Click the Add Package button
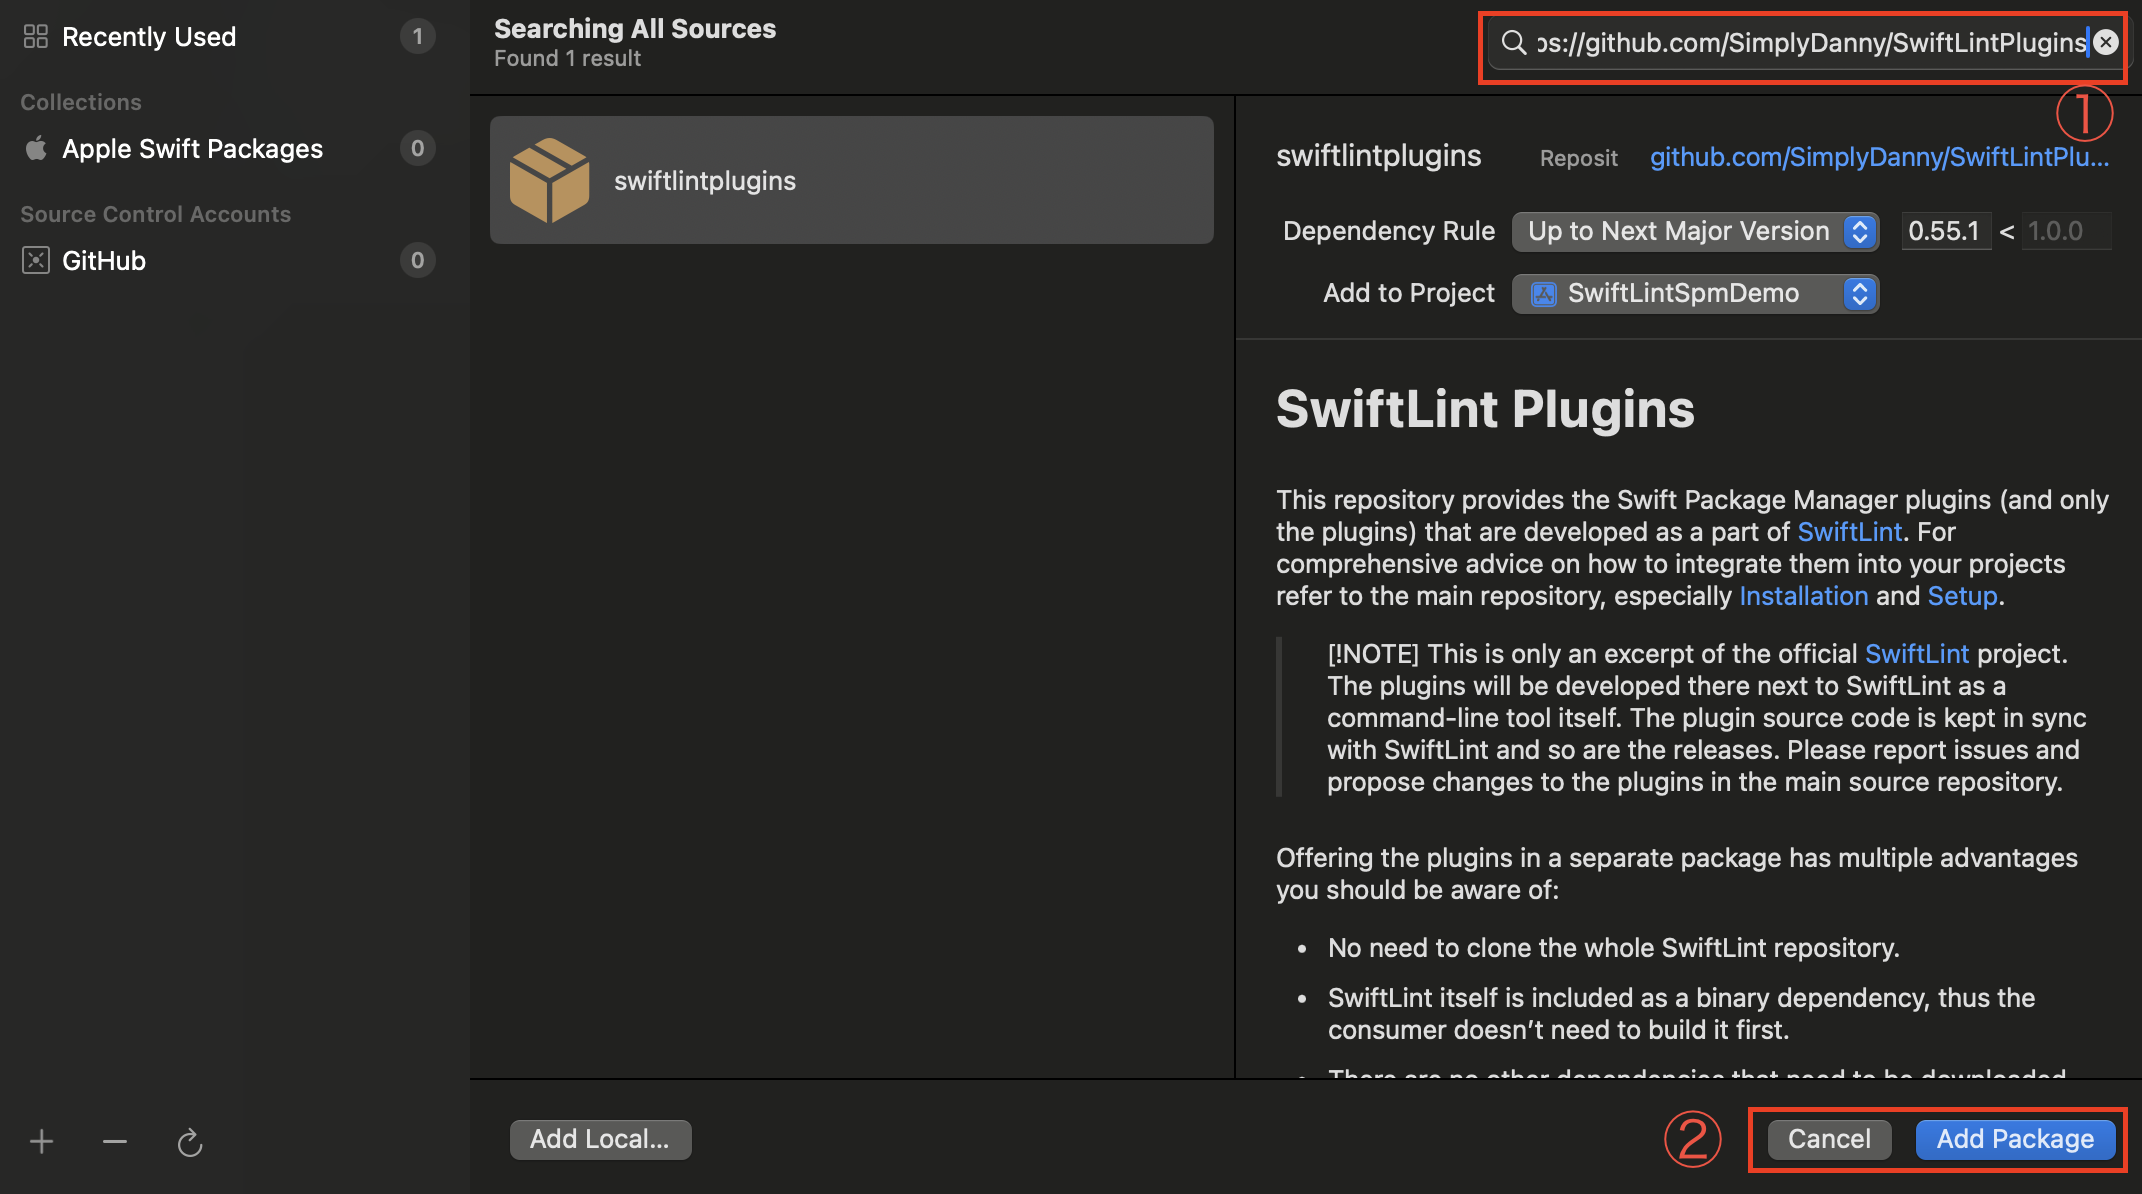 tap(2015, 1139)
